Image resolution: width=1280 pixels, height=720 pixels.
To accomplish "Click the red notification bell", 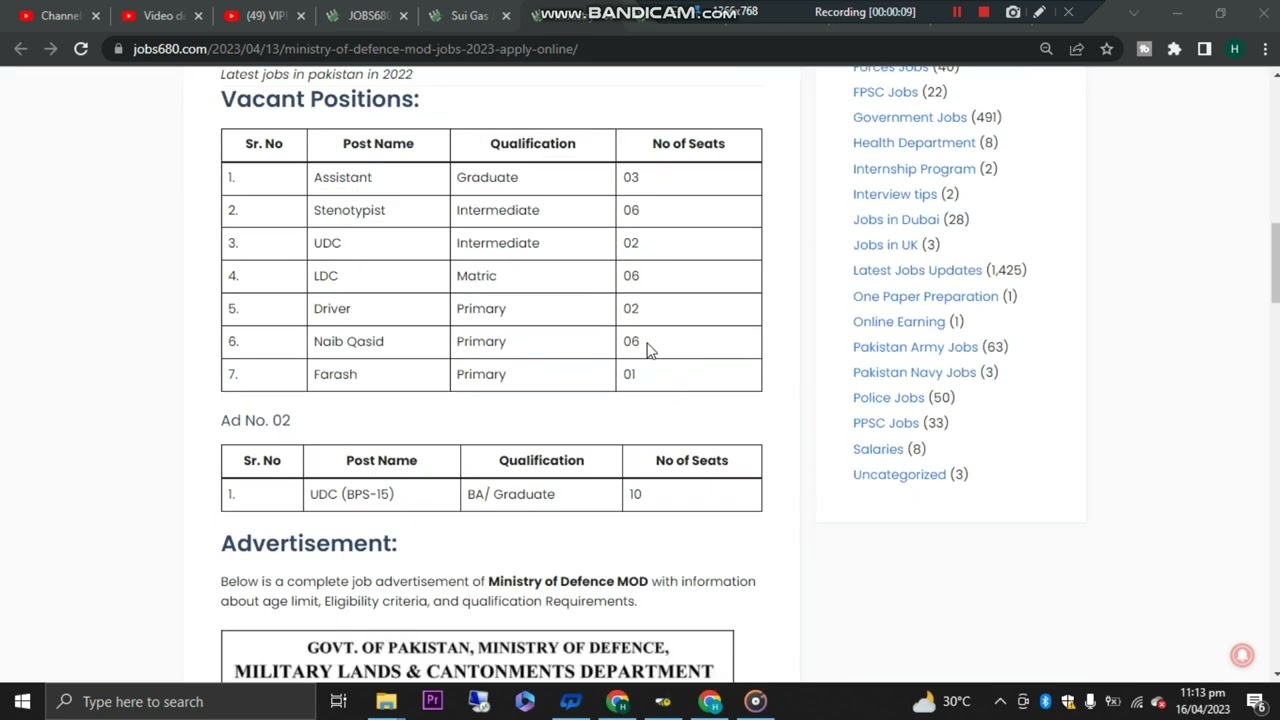I will click(x=1242, y=655).
